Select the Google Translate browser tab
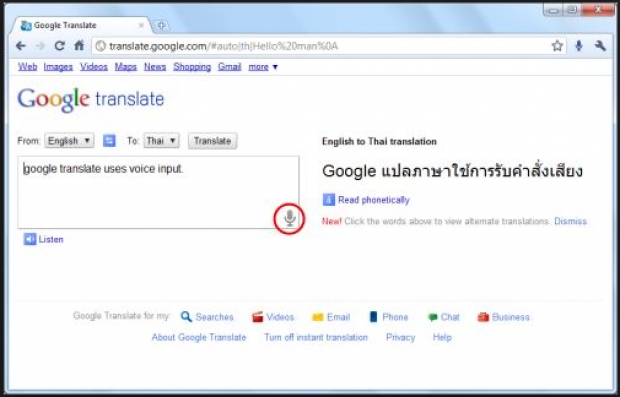 click(x=81, y=25)
